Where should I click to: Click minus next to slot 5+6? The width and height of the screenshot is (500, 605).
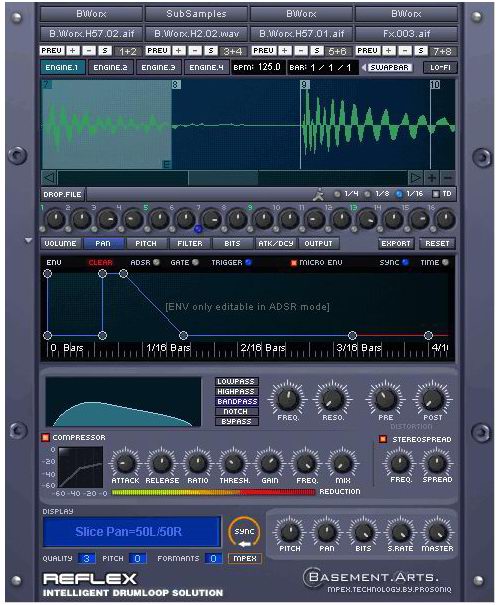coord(301,51)
